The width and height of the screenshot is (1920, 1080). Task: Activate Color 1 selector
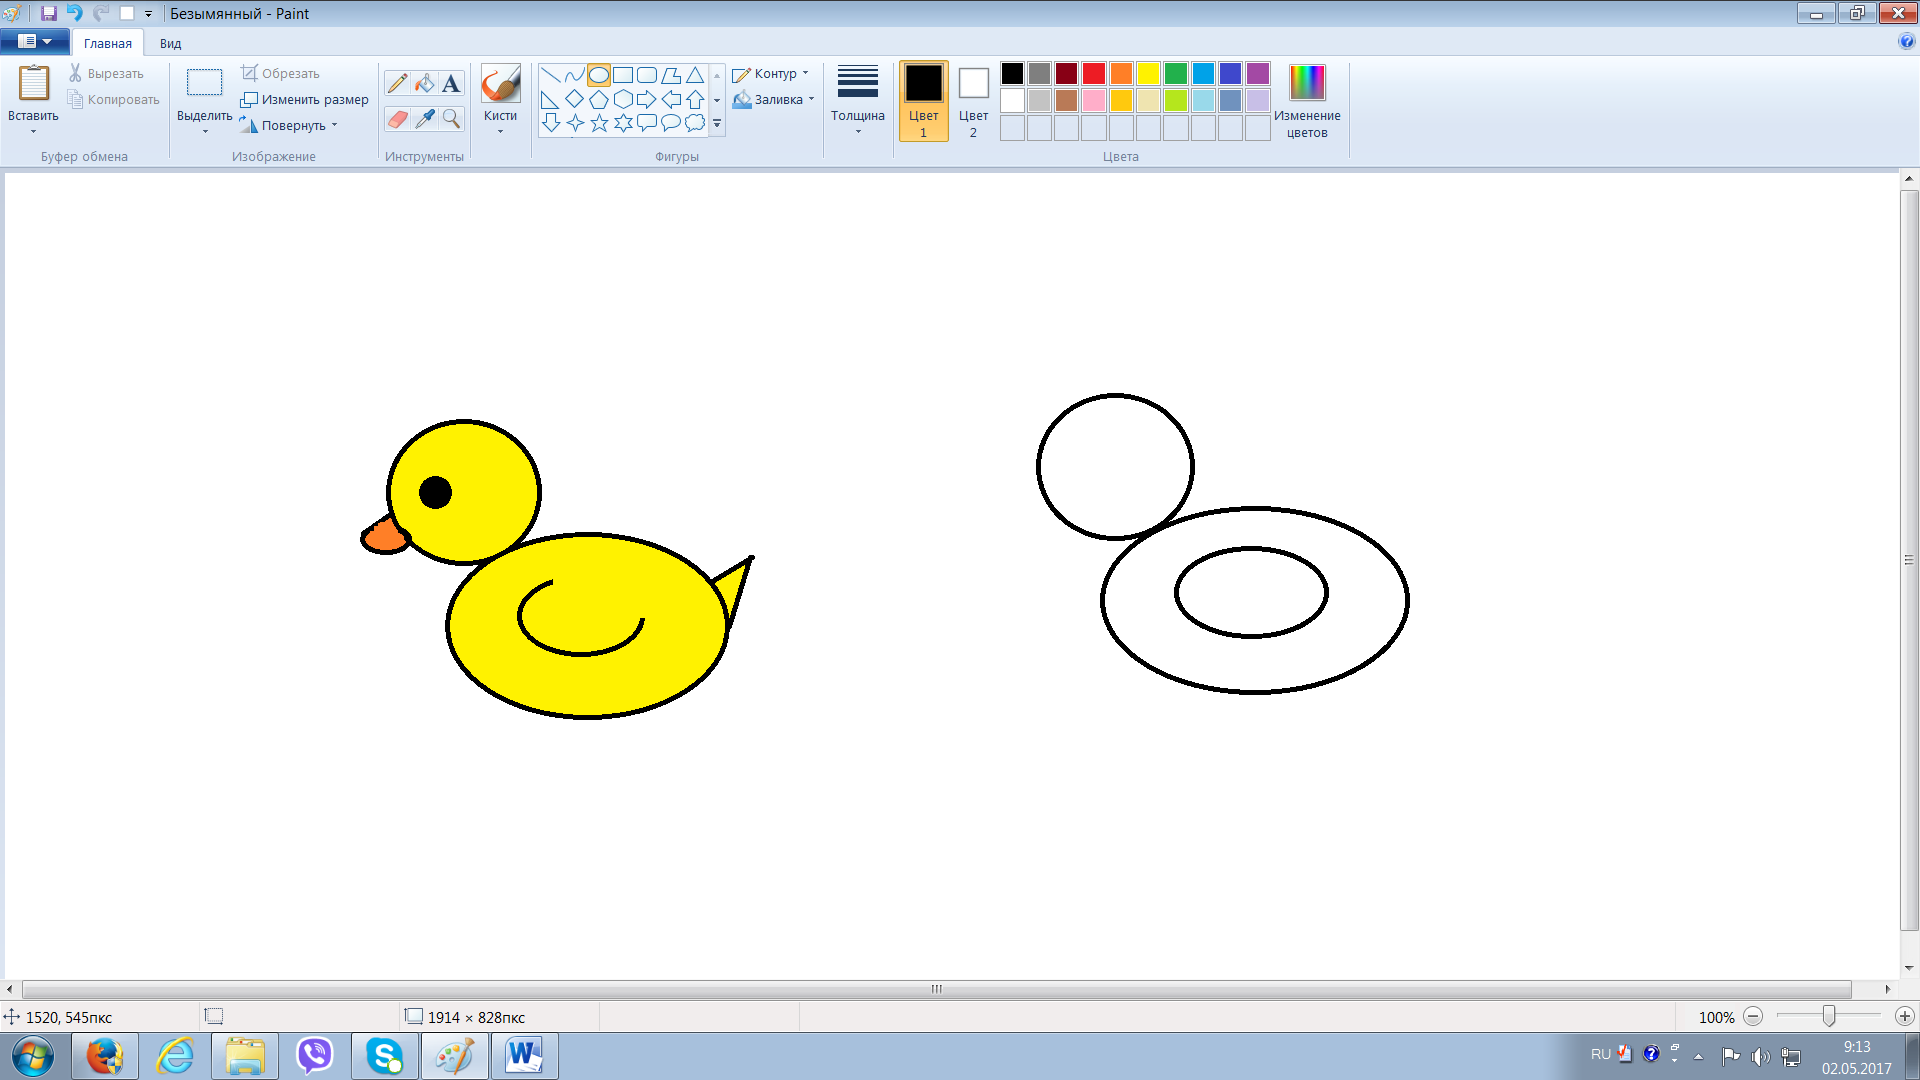coord(923,100)
